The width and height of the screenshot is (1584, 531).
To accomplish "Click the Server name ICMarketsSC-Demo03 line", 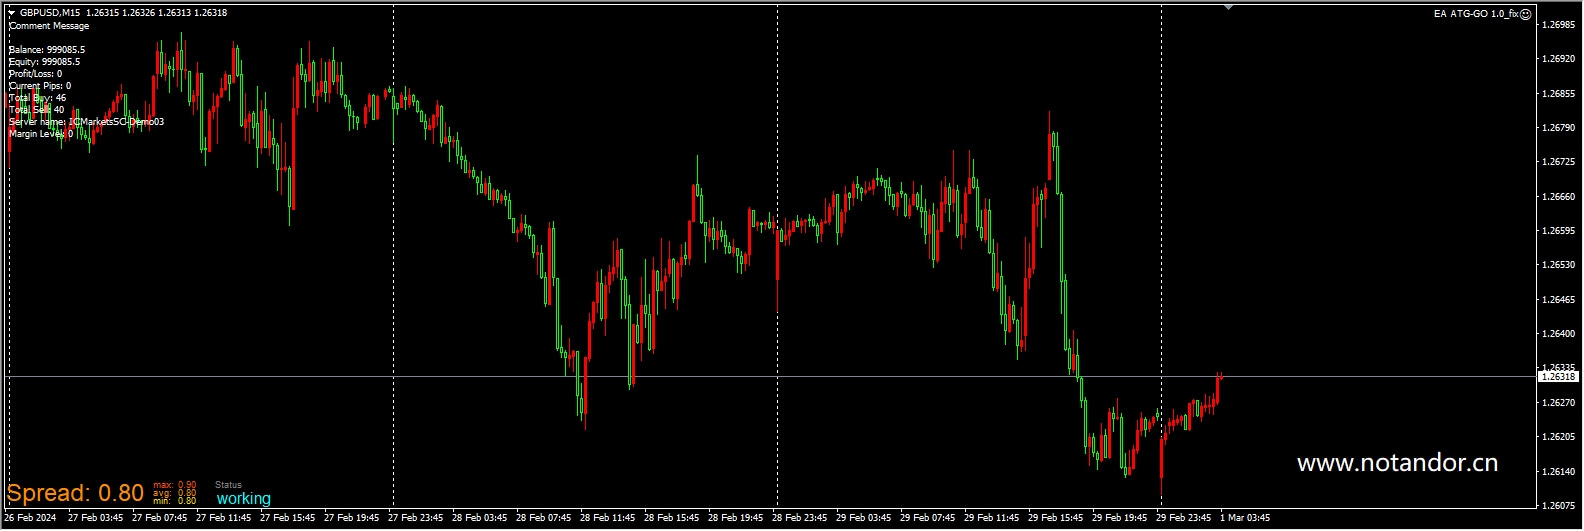I will click(86, 122).
